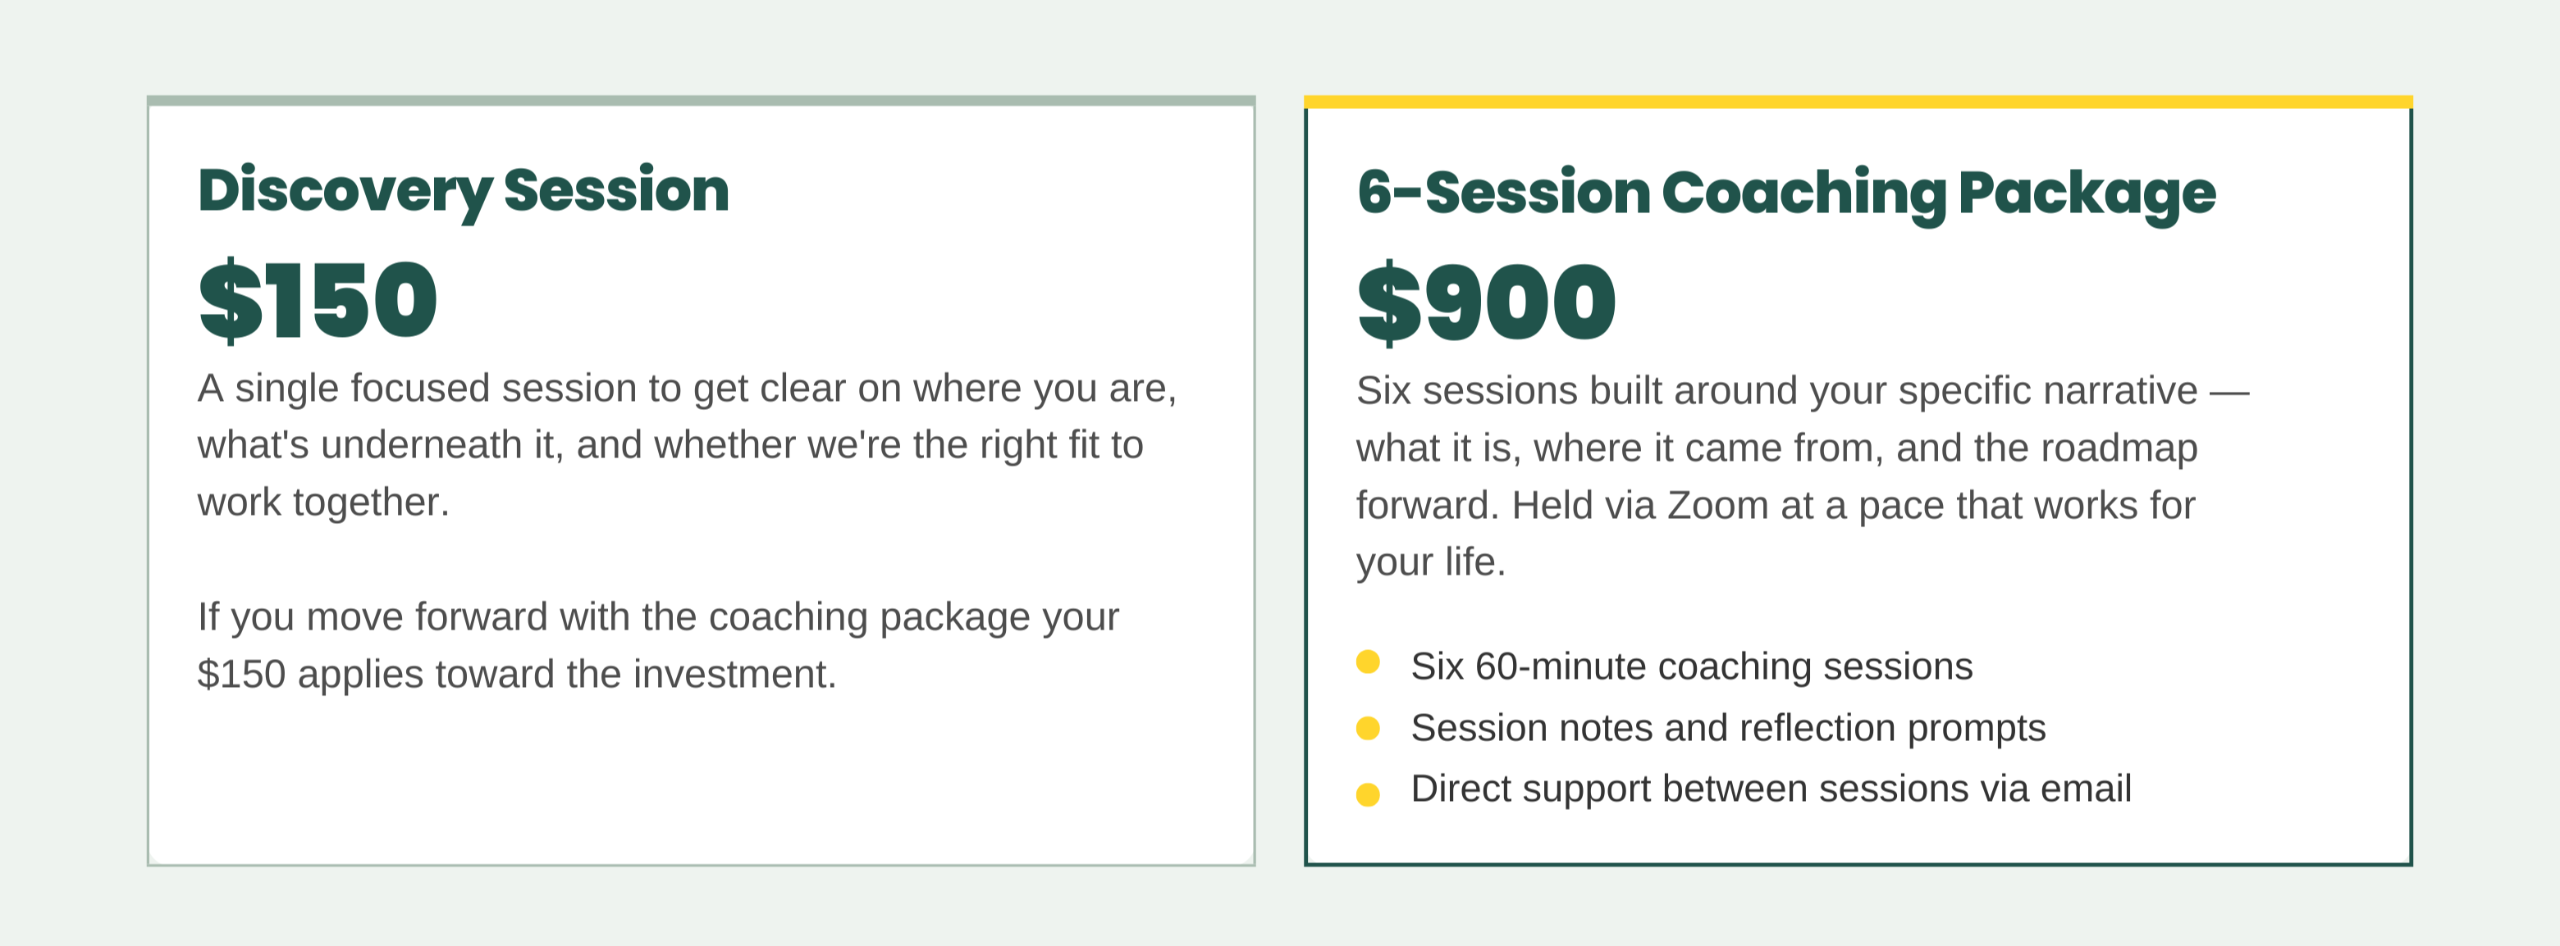Click the yellow bullet beside Direct support

pos(1368,794)
